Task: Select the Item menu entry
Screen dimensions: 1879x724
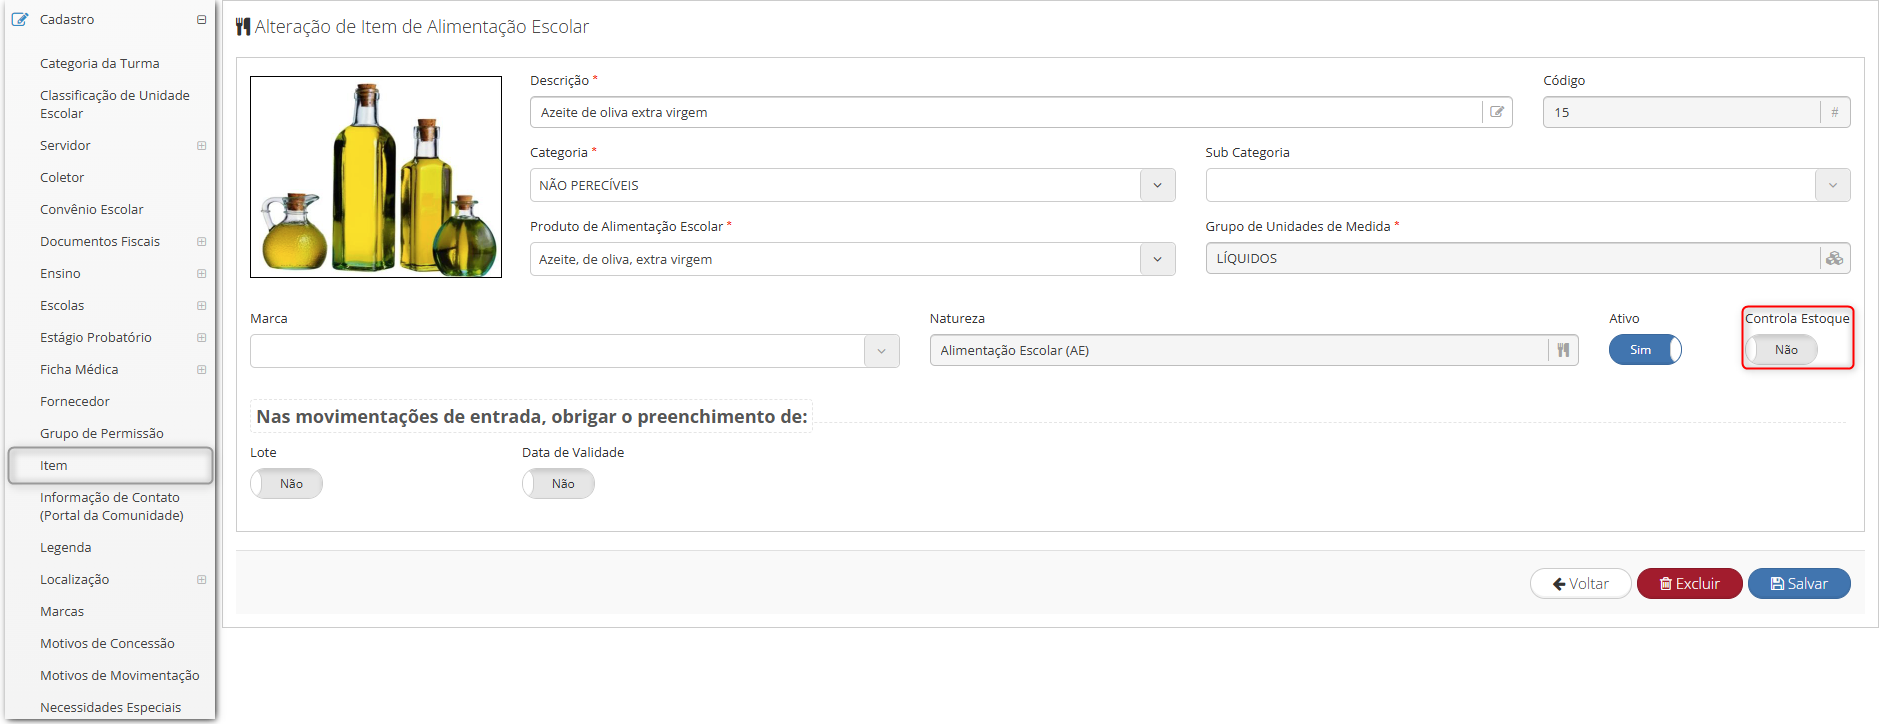Action: point(110,466)
